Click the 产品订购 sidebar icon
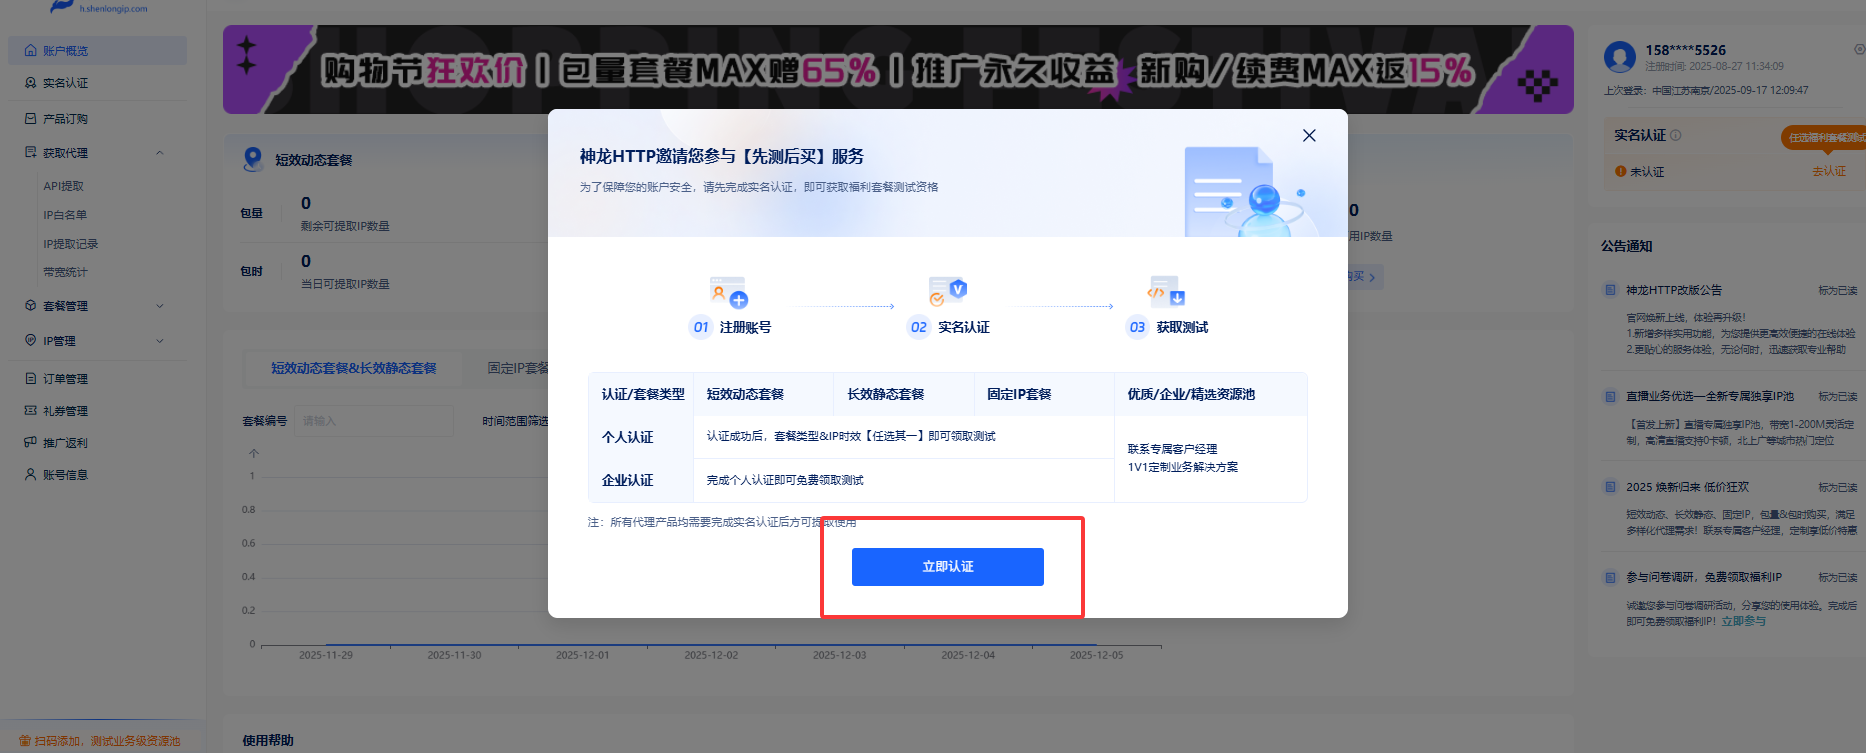This screenshot has width=1866, height=753. point(30,119)
